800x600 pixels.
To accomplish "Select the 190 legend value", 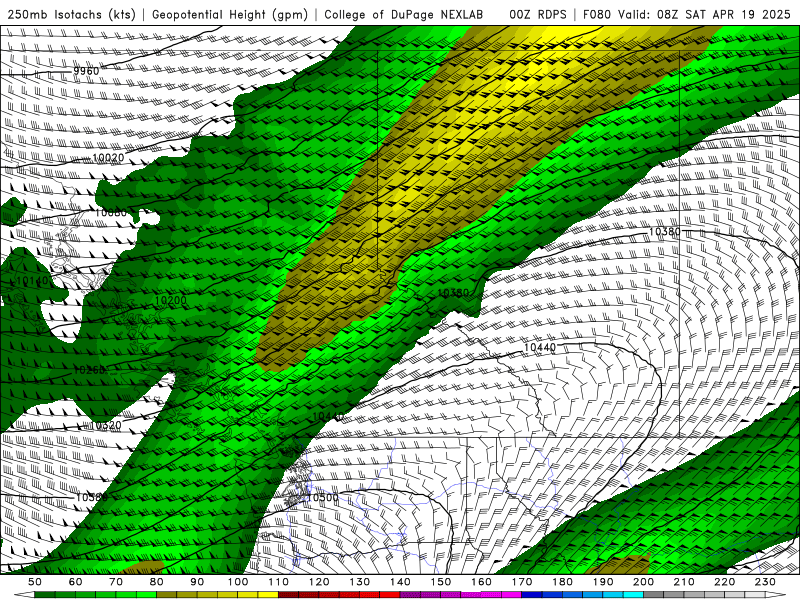I will tap(603, 582).
